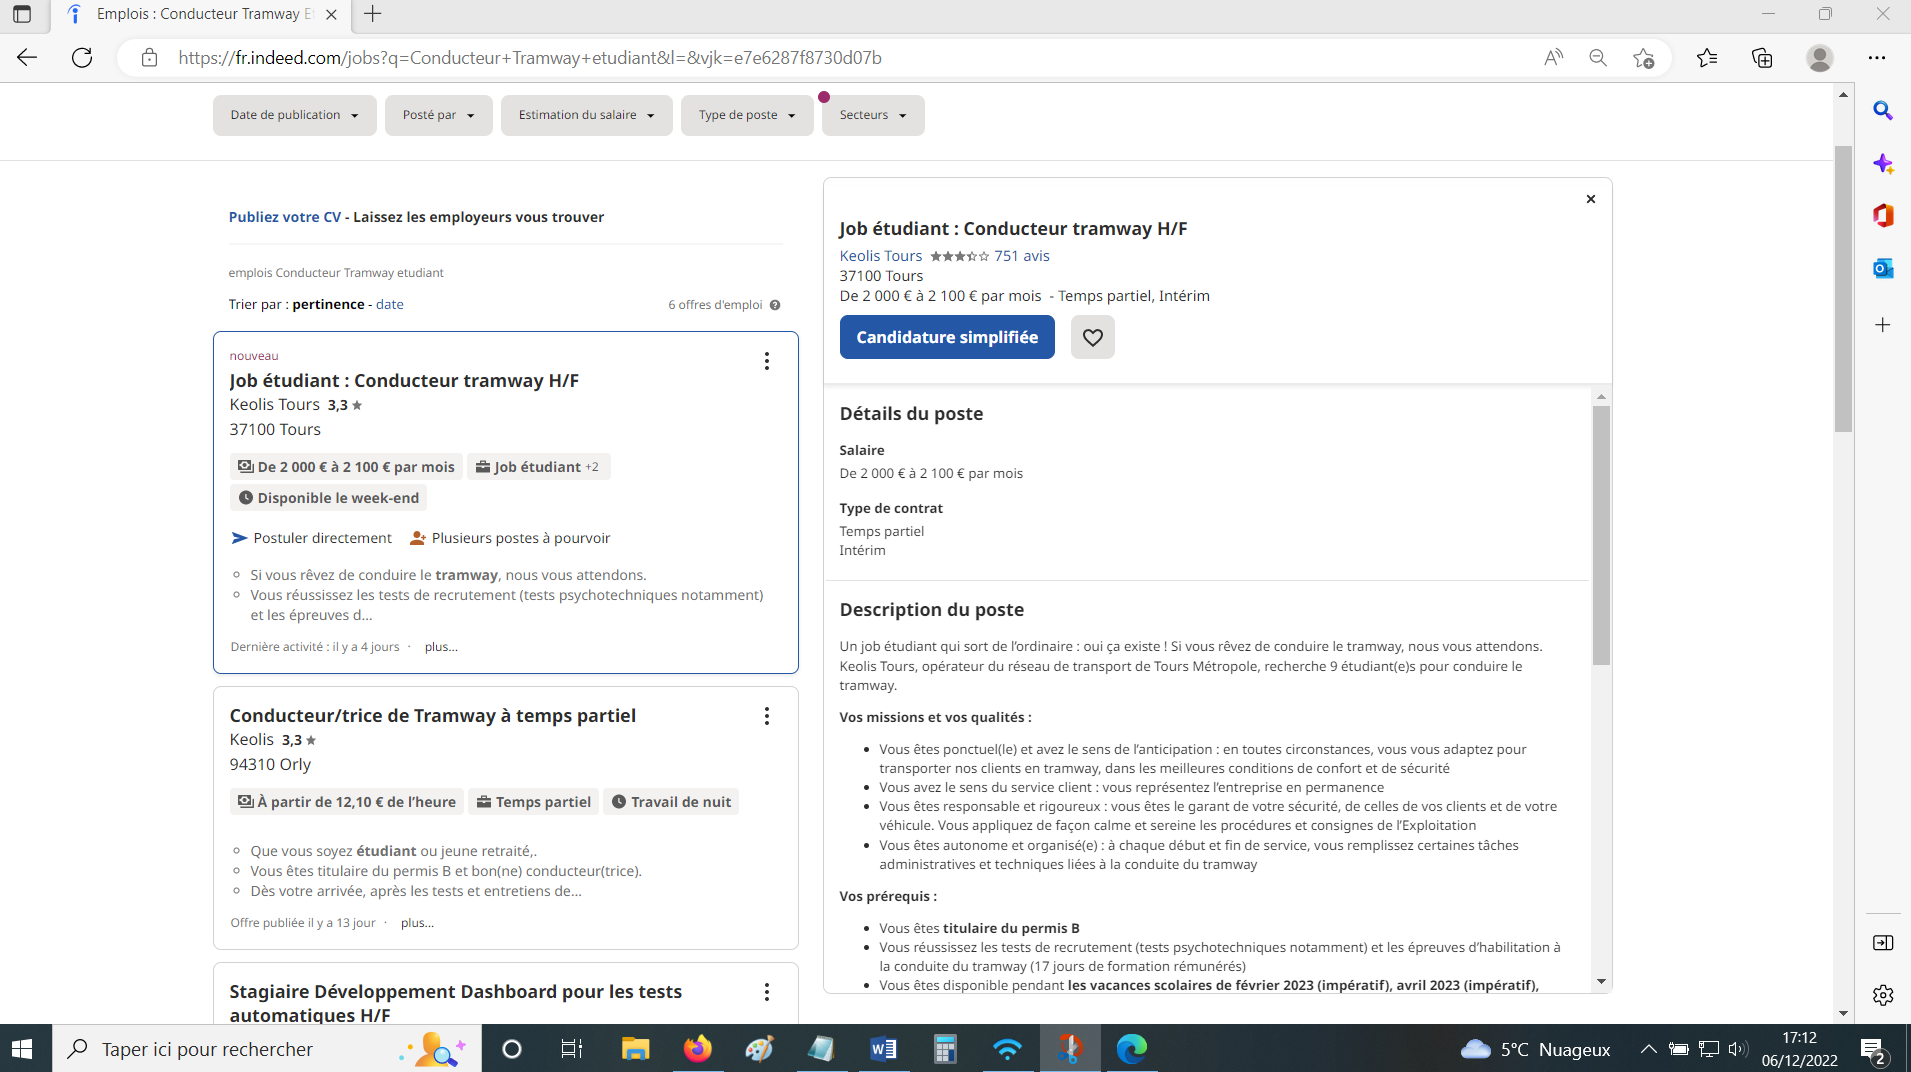This screenshot has height=1072, width=1911.
Task: Open Microsoft Word from taskbar
Action: click(x=883, y=1049)
